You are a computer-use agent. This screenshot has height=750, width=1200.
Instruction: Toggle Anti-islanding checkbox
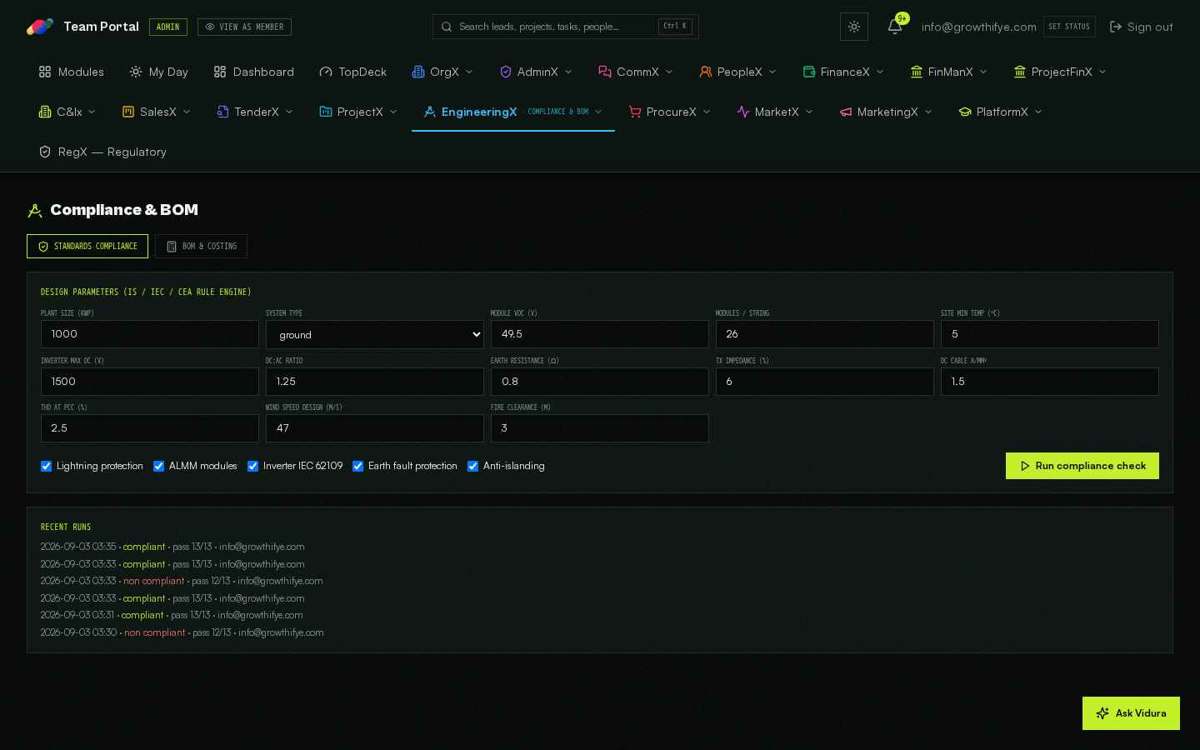pyautogui.click(x=473, y=466)
